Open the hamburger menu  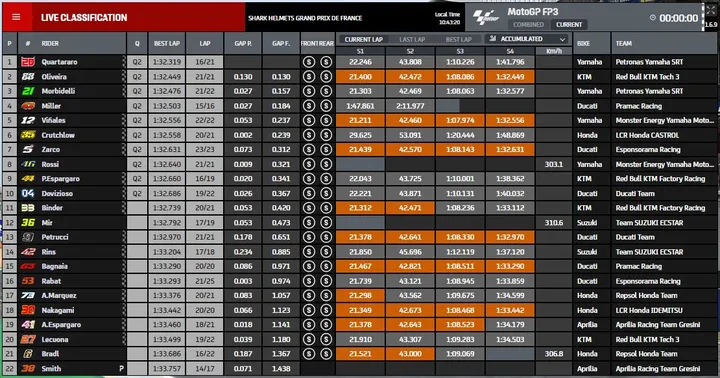[x=16, y=17]
